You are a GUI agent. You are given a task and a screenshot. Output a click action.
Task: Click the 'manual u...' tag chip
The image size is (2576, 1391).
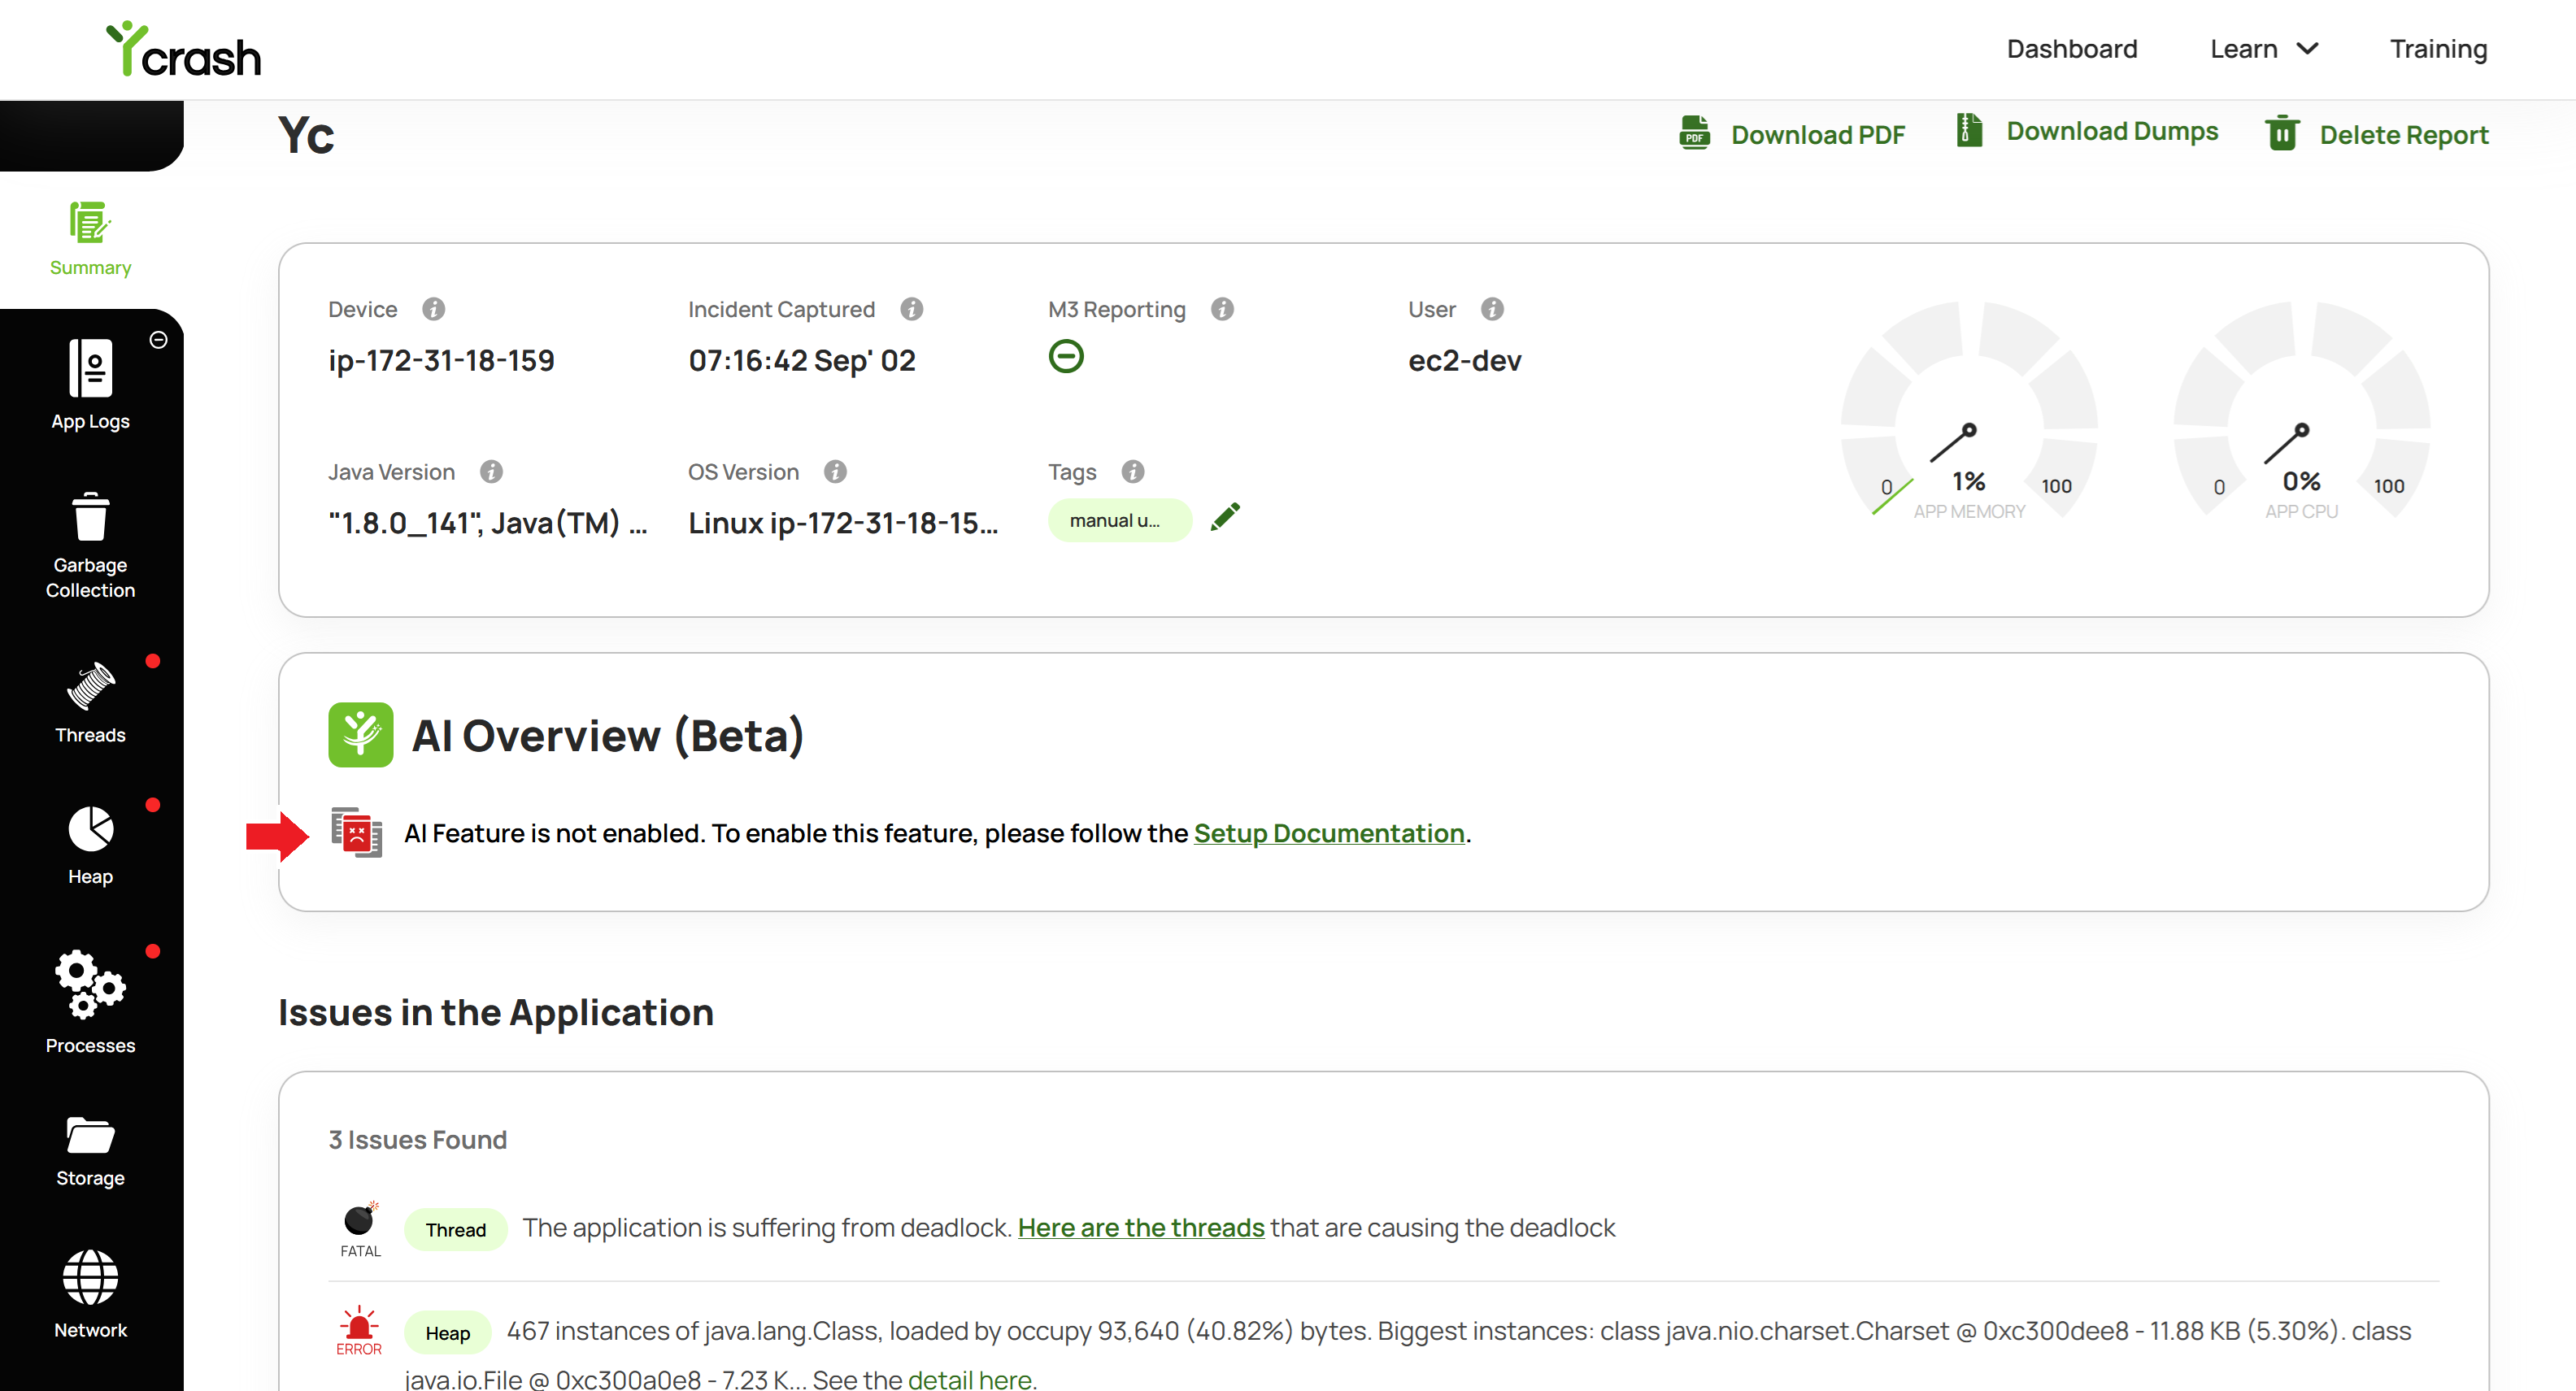point(1120,520)
